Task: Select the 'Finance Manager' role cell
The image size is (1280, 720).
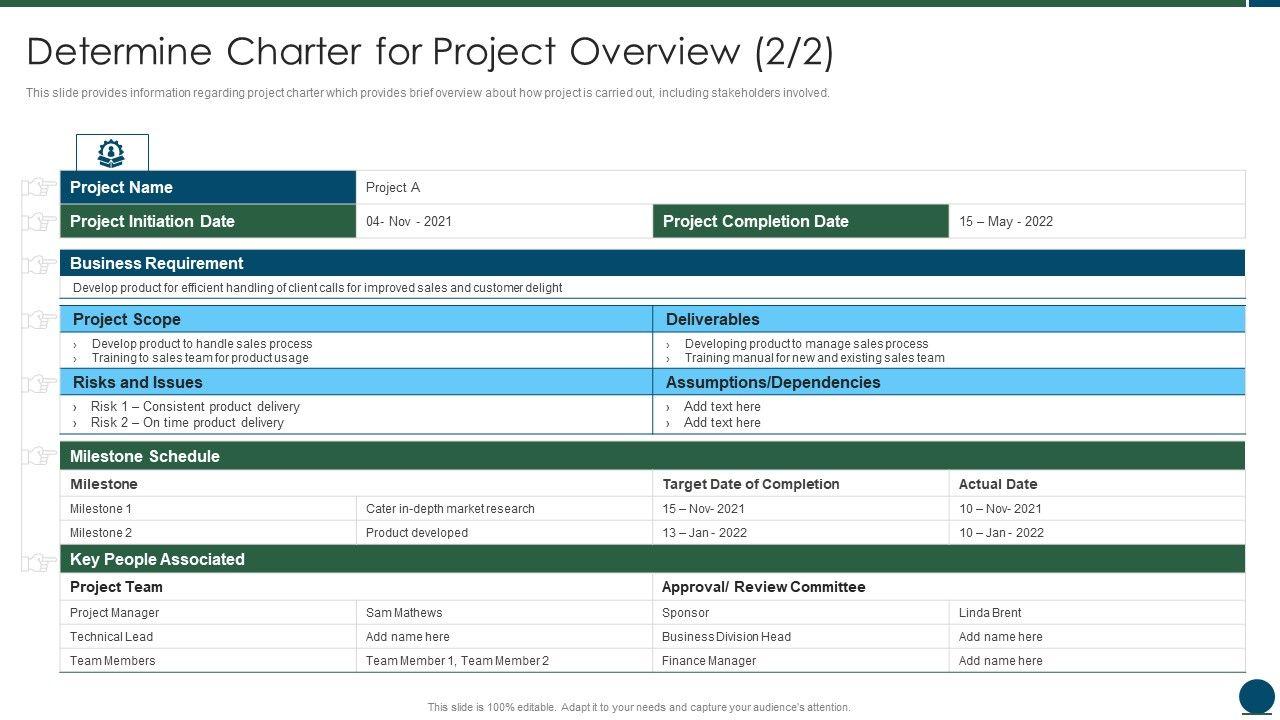Action: (x=801, y=661)
